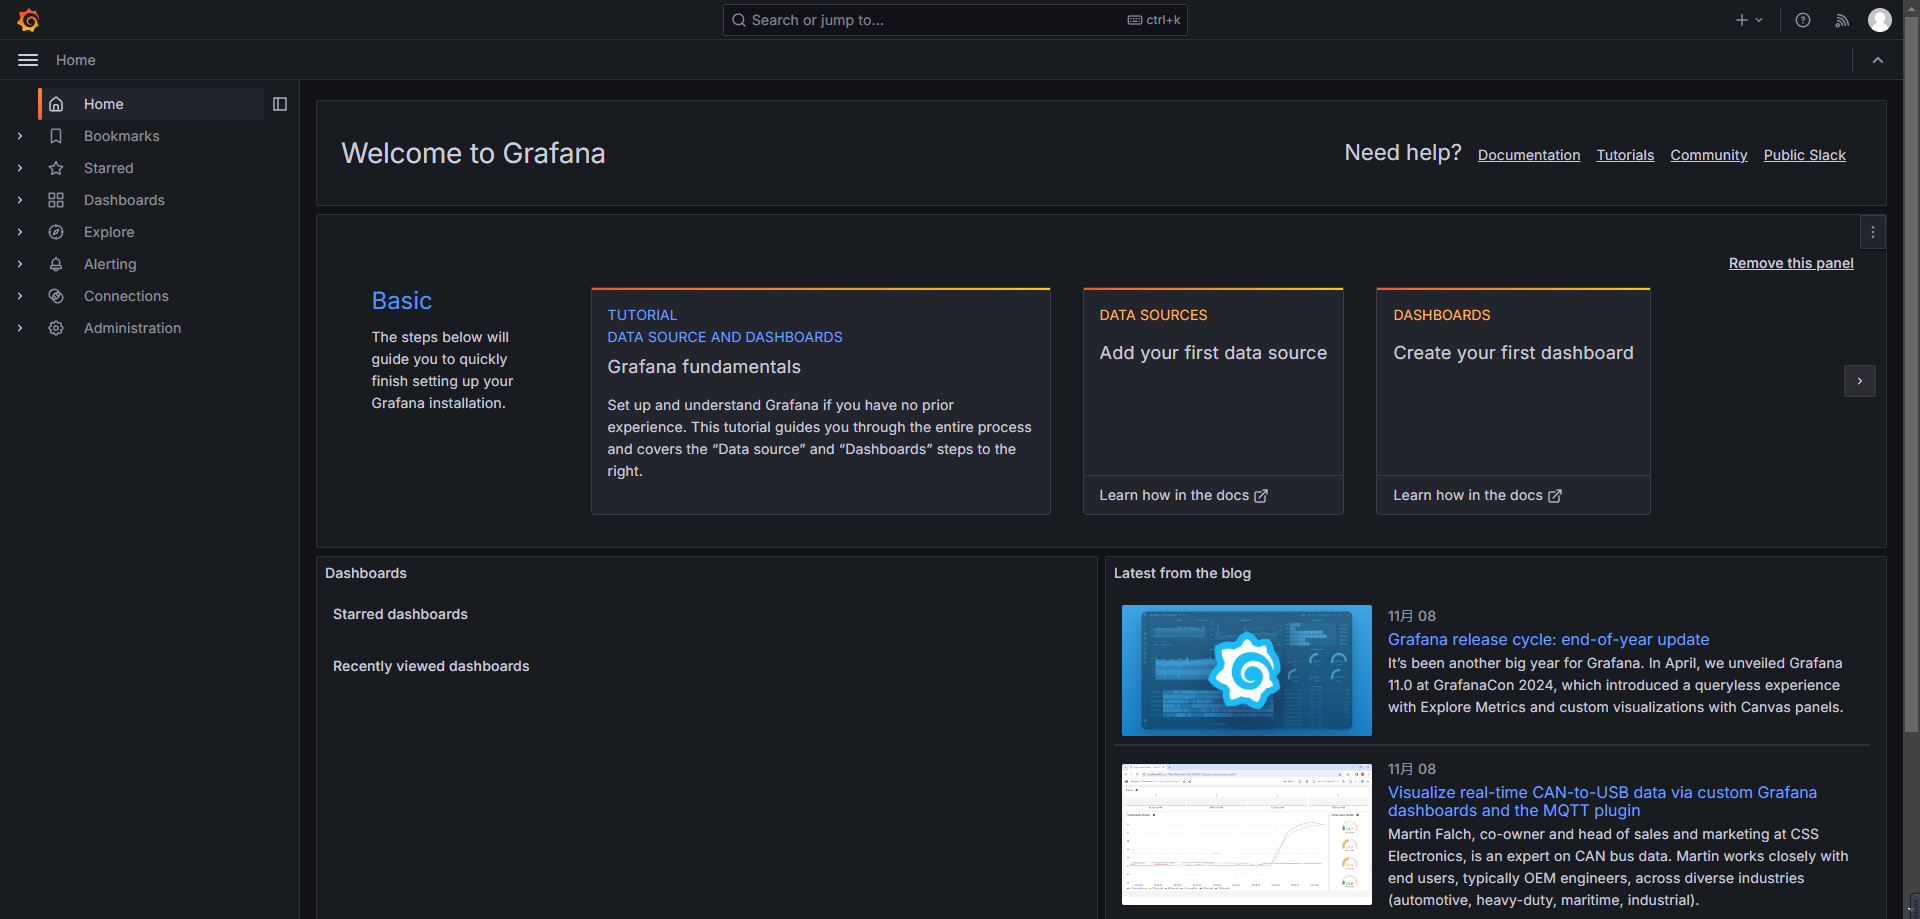Click the Remove this panel link
Screen dimensions: 1920x919
(1790, 263)
